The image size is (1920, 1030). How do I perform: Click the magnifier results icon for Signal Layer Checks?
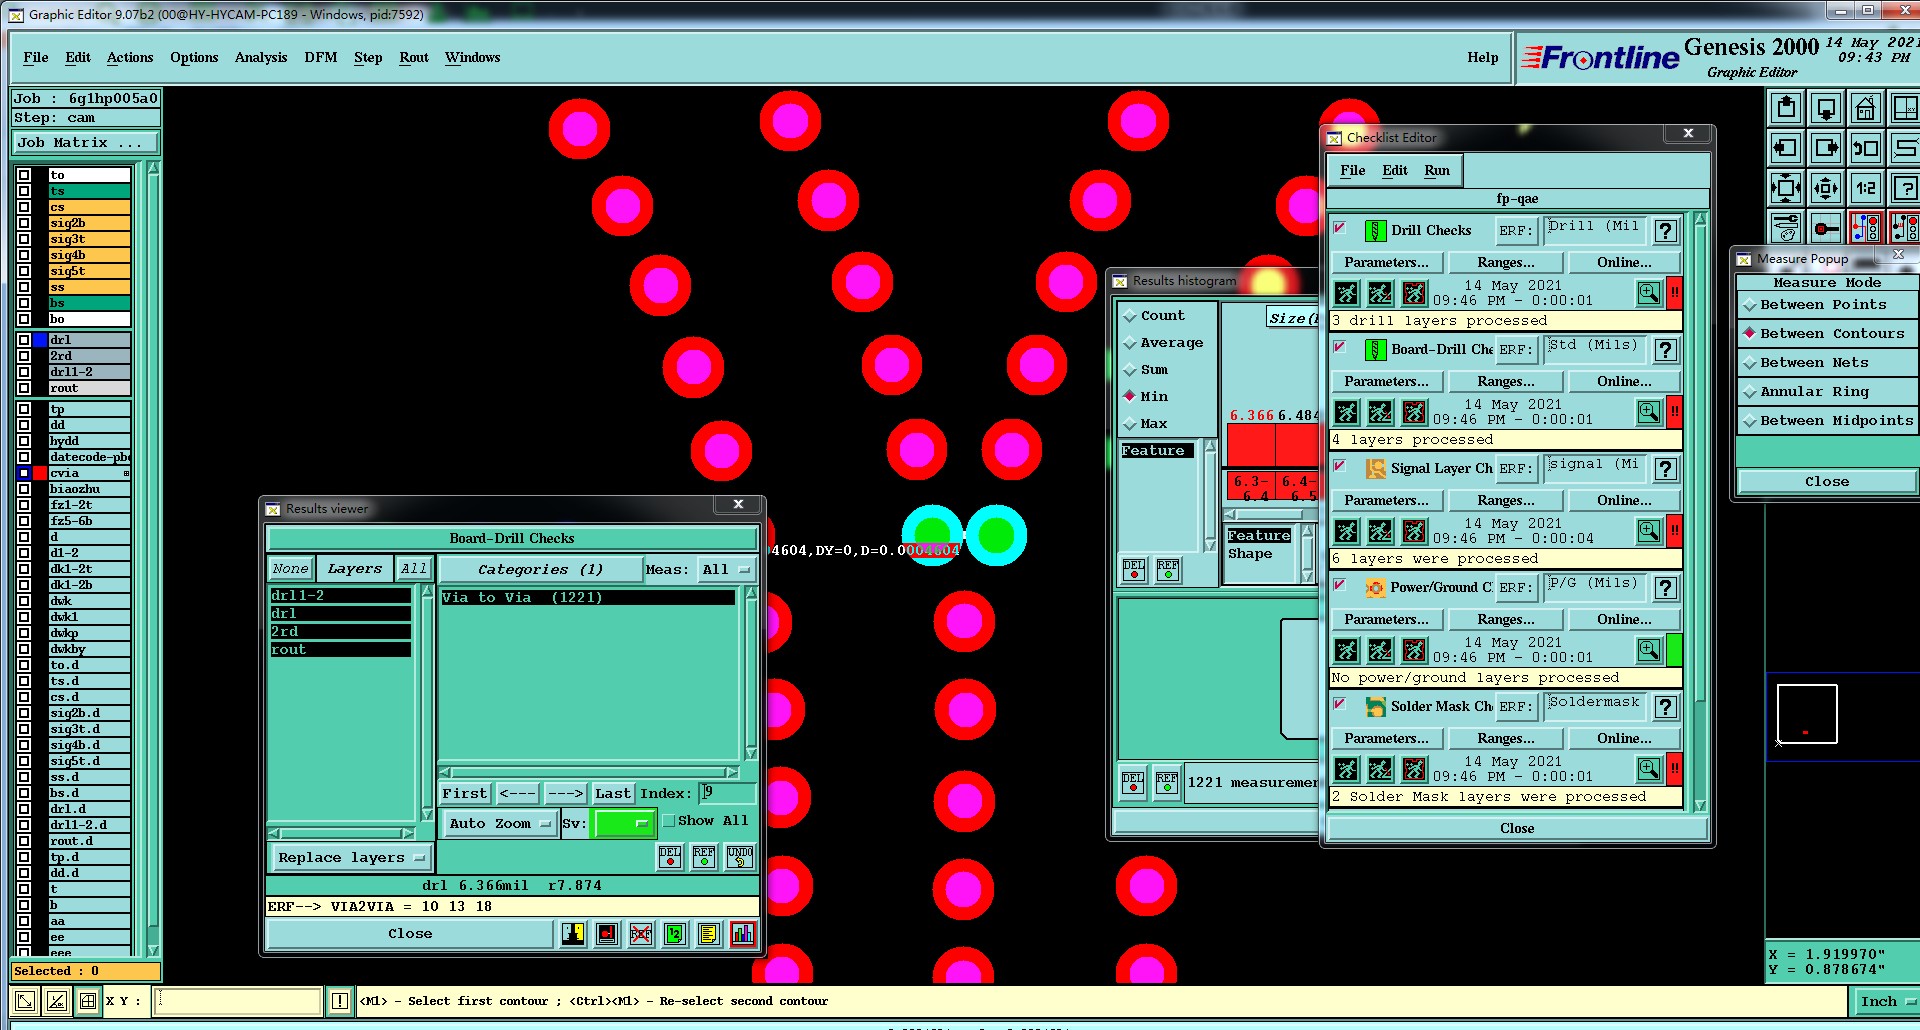[1649, 531]
